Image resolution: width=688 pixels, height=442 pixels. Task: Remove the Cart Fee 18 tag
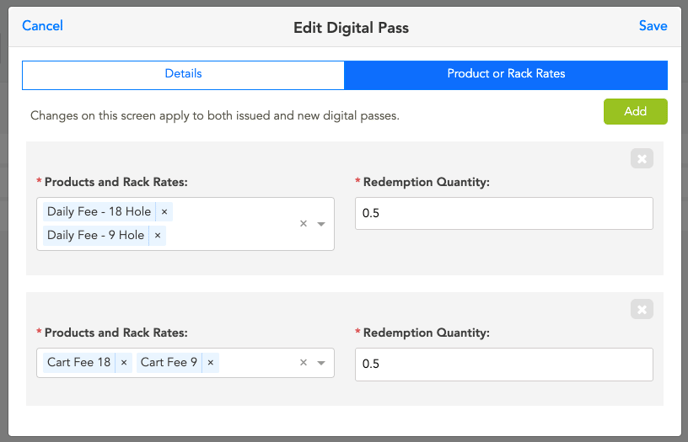pos(124,363)
